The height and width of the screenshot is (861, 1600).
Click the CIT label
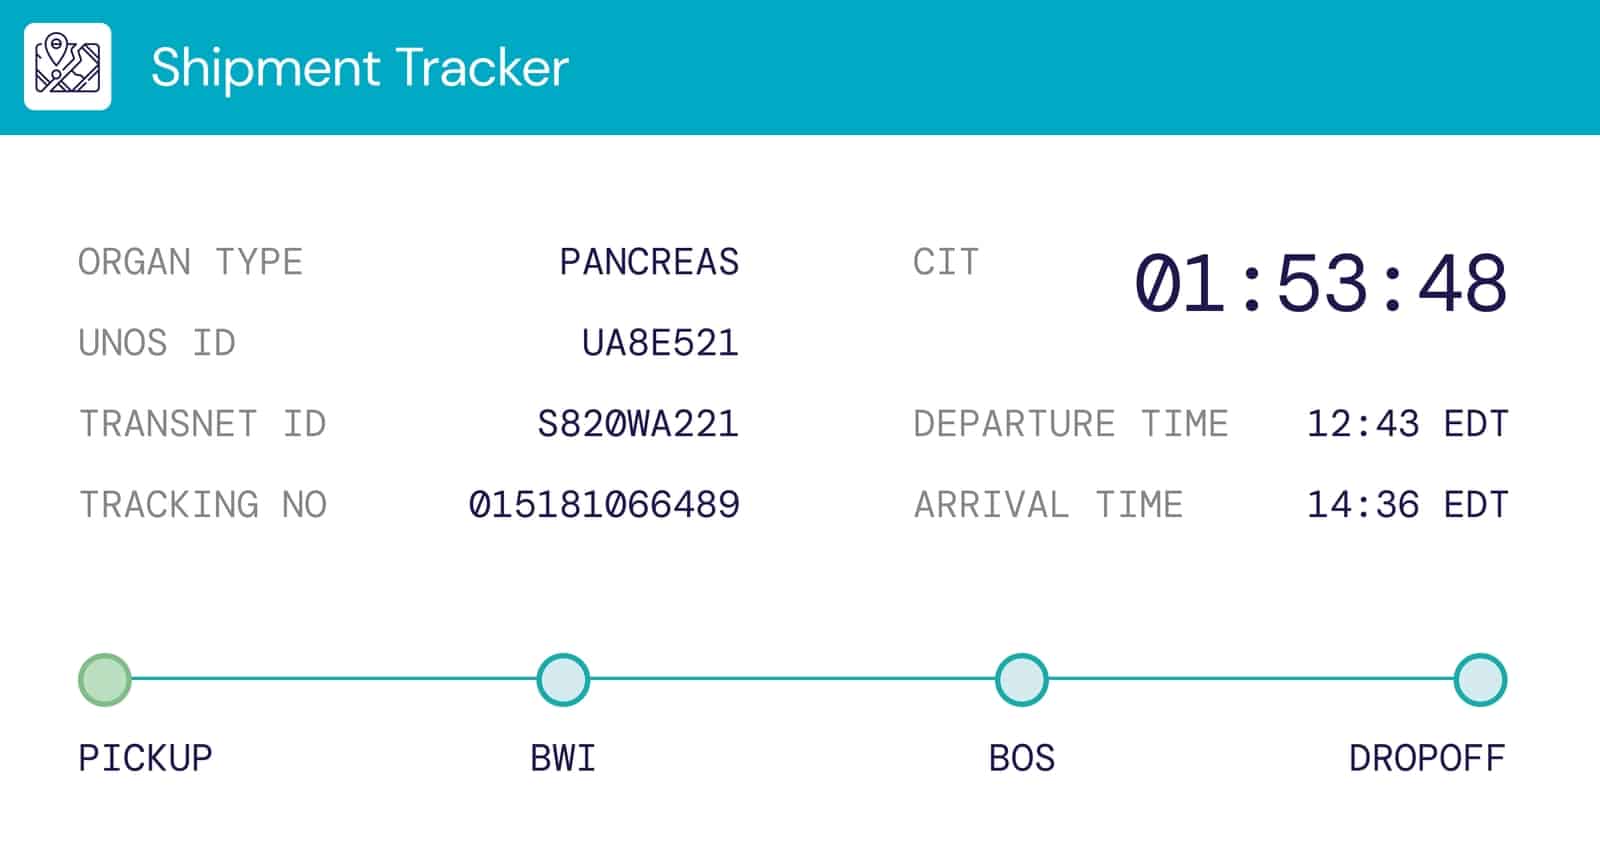pos(946,262)
